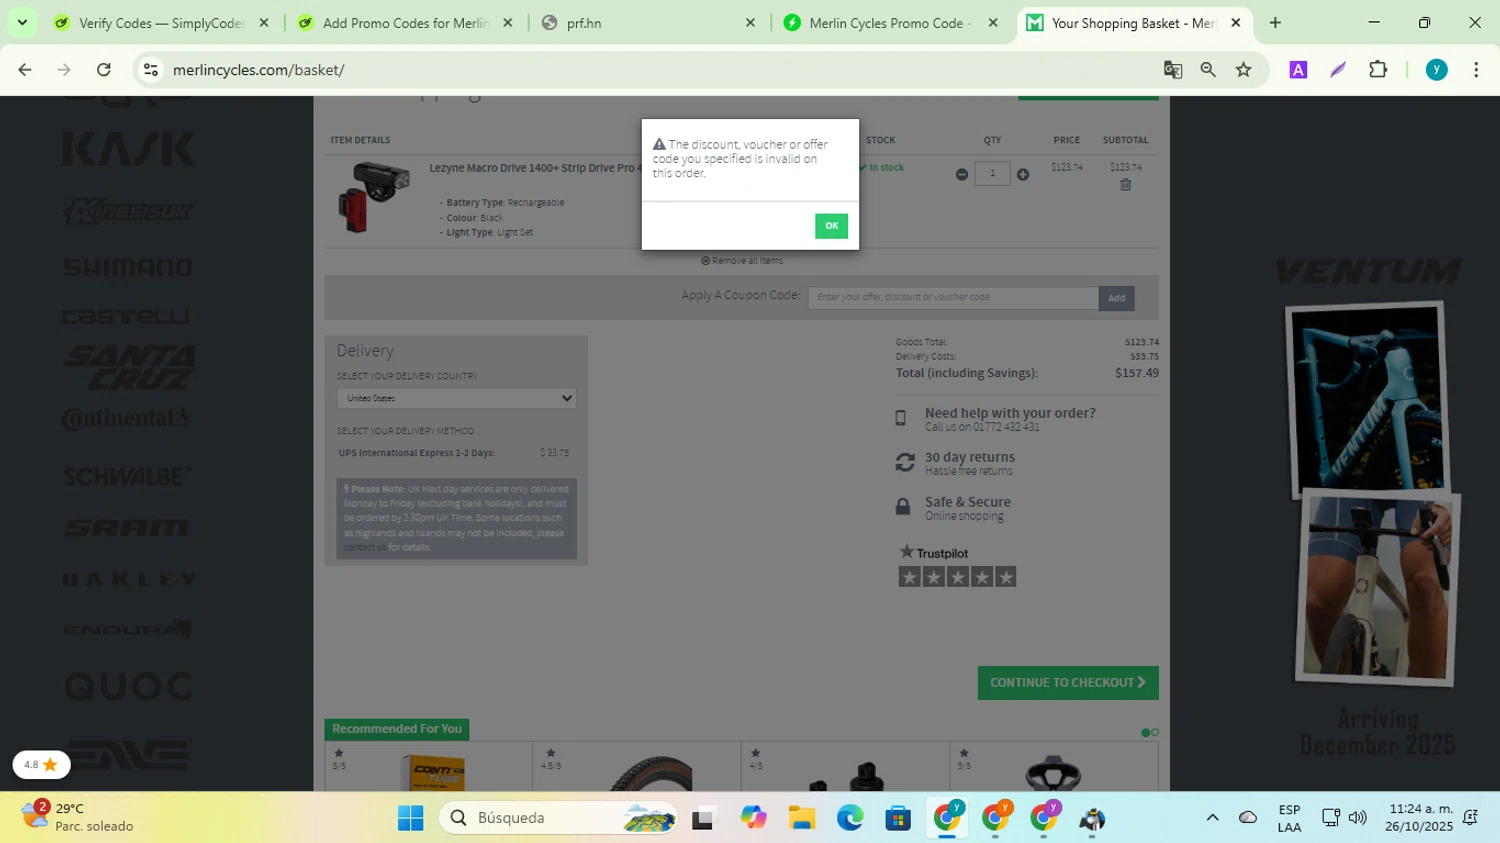Open Lezyne Macro Drive product link
Image resolution: width=1500 pixels, height=843 pixels.
535,168
